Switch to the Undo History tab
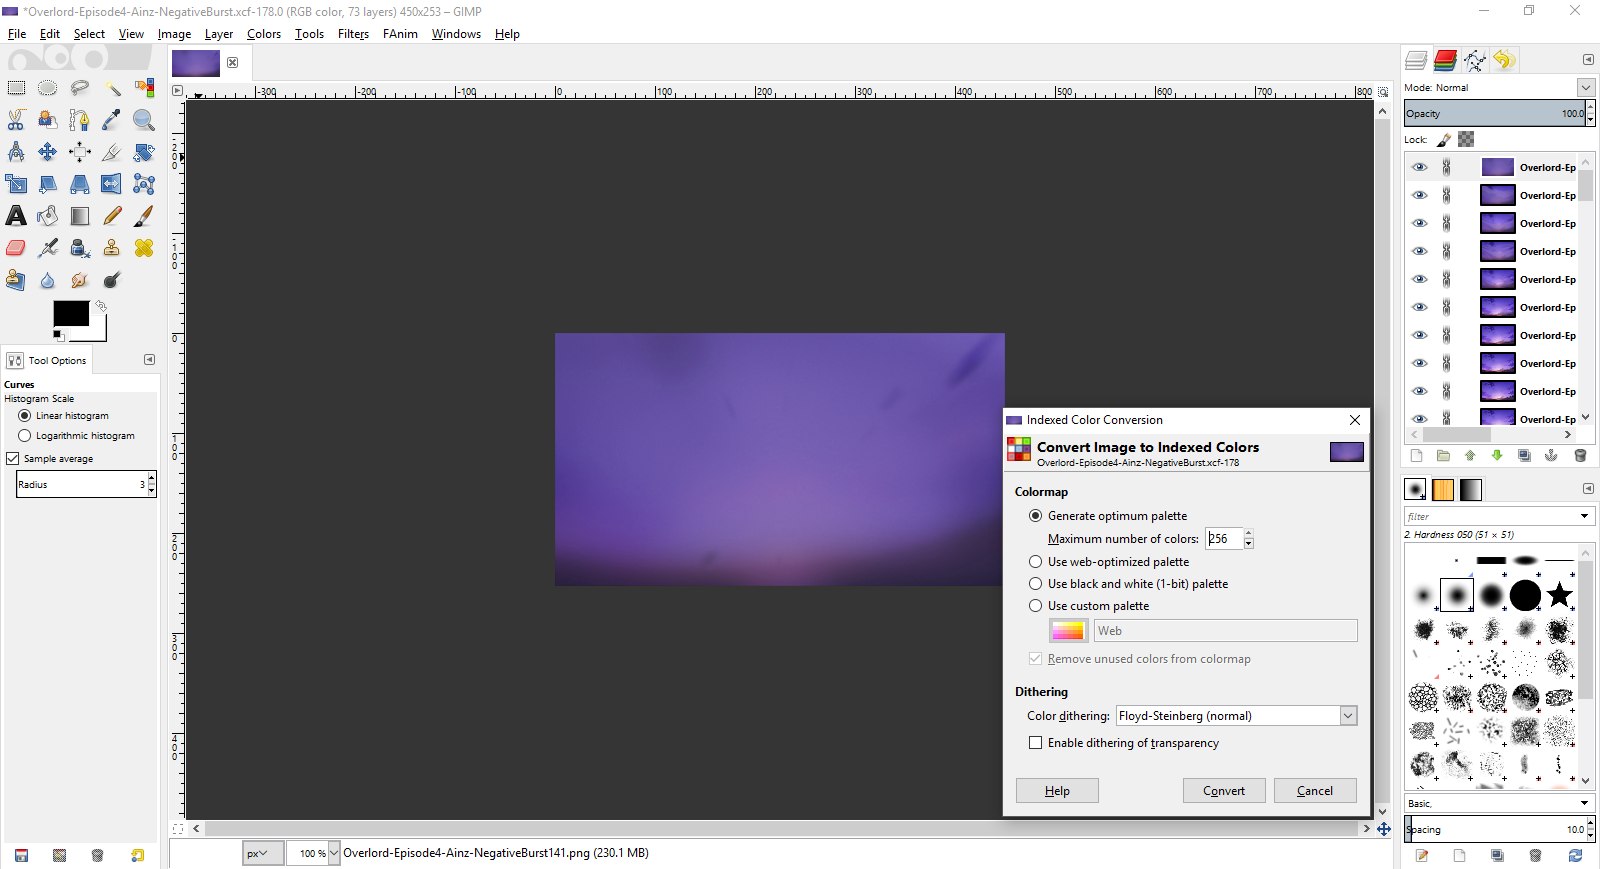This screenshot has width=1600, height=869. pos(1504,60)
